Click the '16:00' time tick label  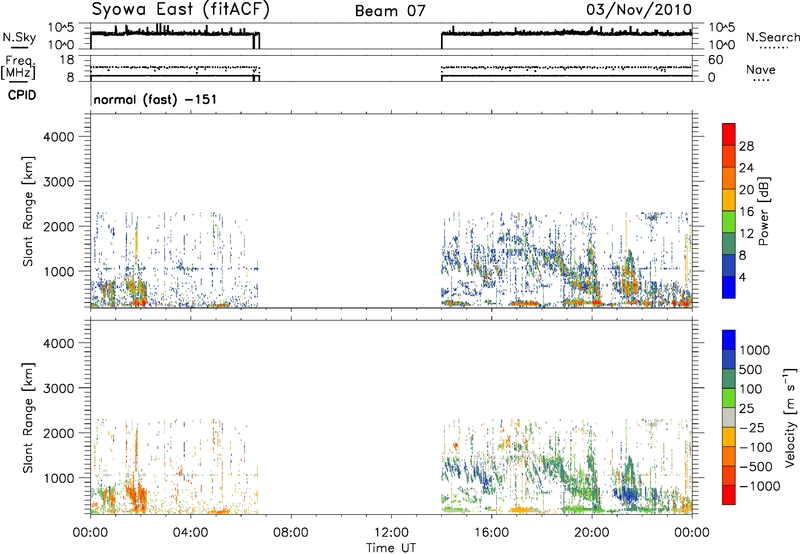[x=491, y=533]
